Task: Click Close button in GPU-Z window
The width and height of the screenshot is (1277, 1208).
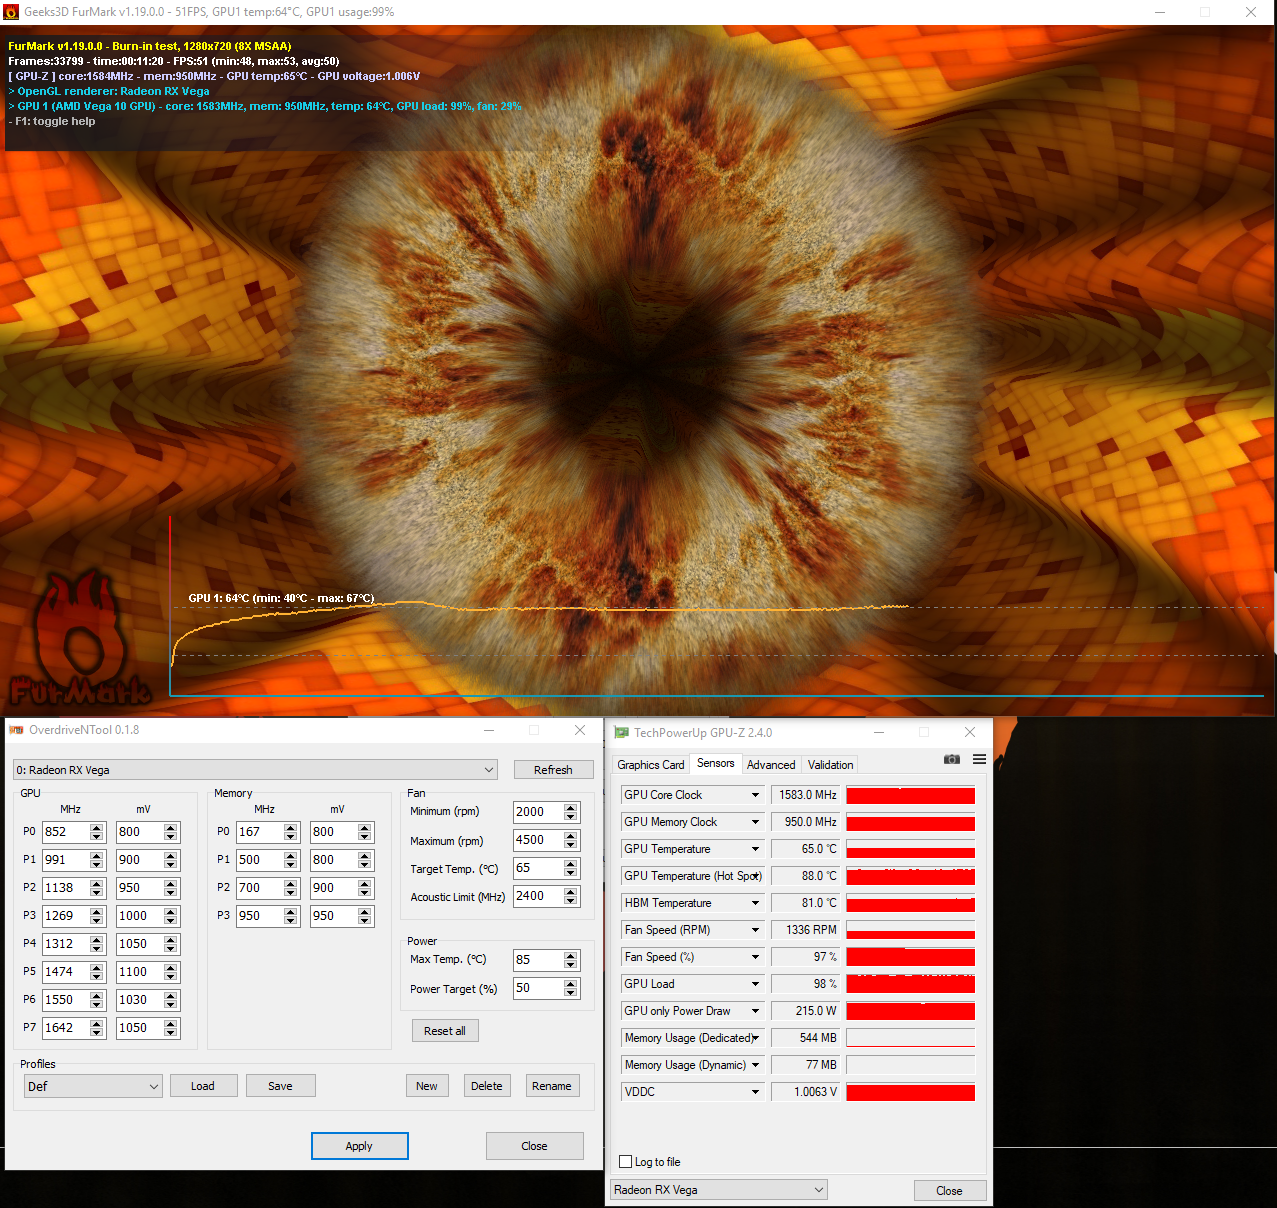Action: tap(950, 1191)
